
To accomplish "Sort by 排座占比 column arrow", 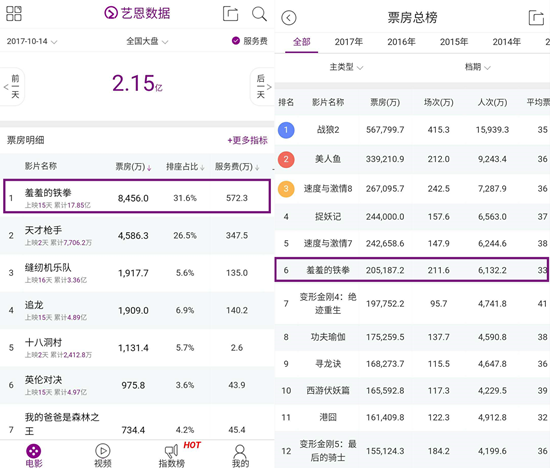I will click(x=202, y=168).
